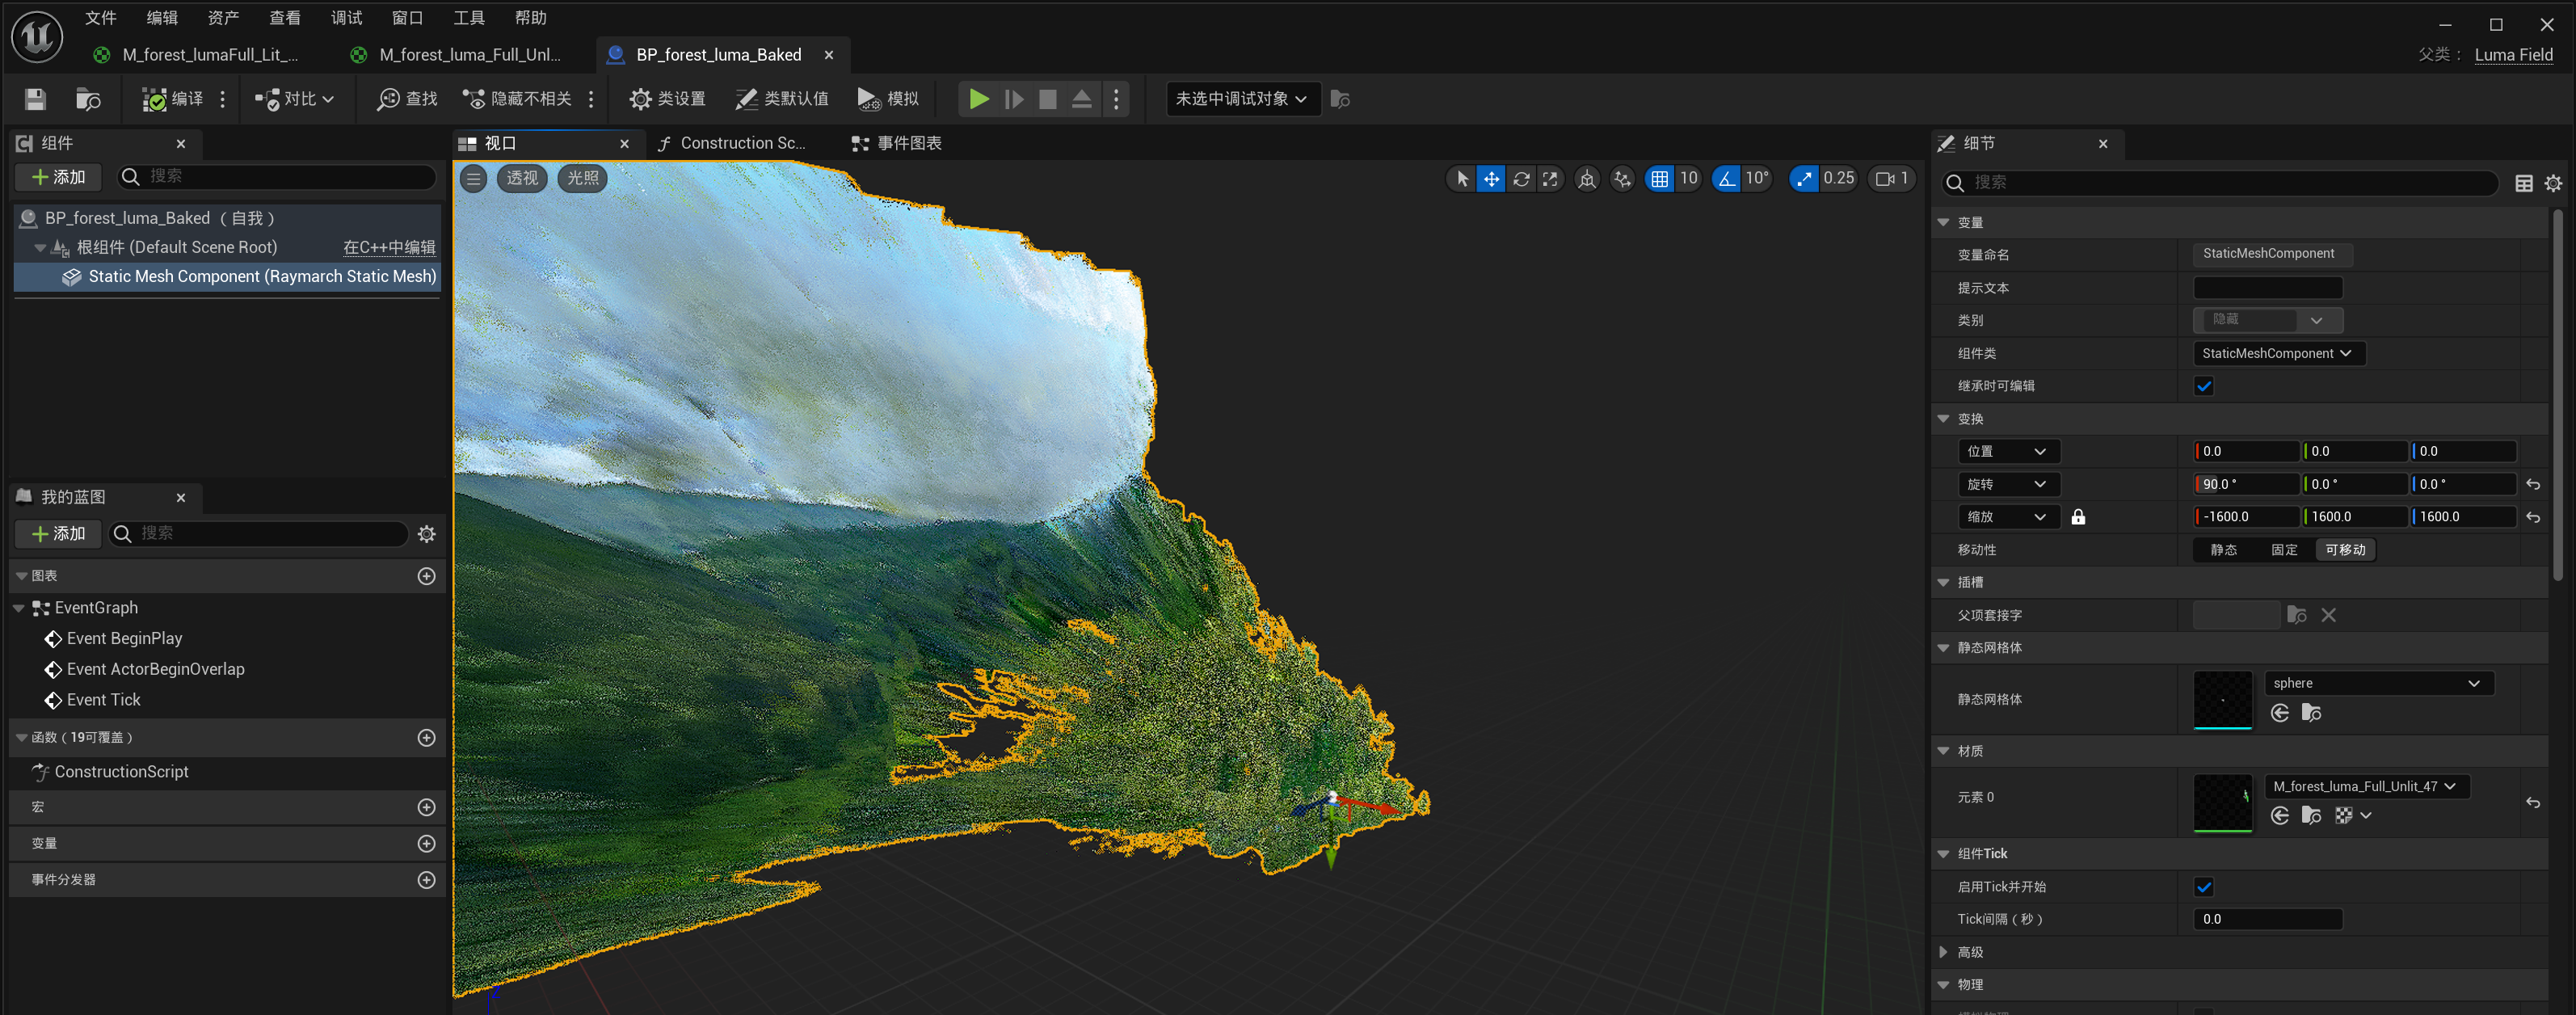Click the Compile button icon
This screenshot has height=1015, width=2576.
click(x=155, y=99)
